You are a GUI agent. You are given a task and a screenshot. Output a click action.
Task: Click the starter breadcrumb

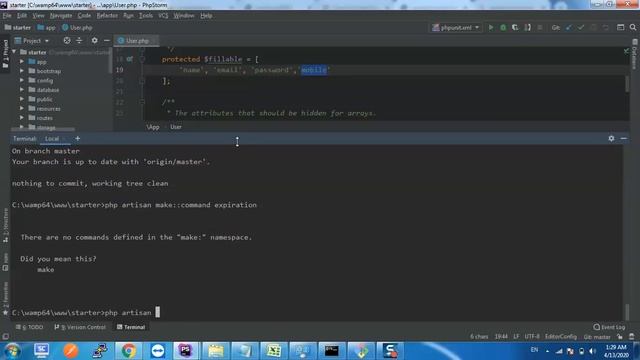[x=18, y=28]
